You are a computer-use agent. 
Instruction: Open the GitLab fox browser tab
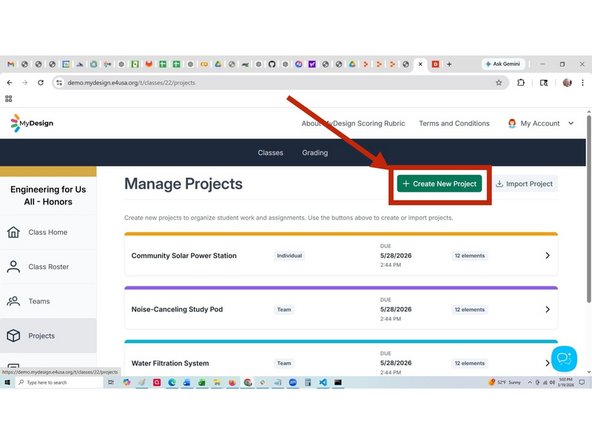[149, 64]
